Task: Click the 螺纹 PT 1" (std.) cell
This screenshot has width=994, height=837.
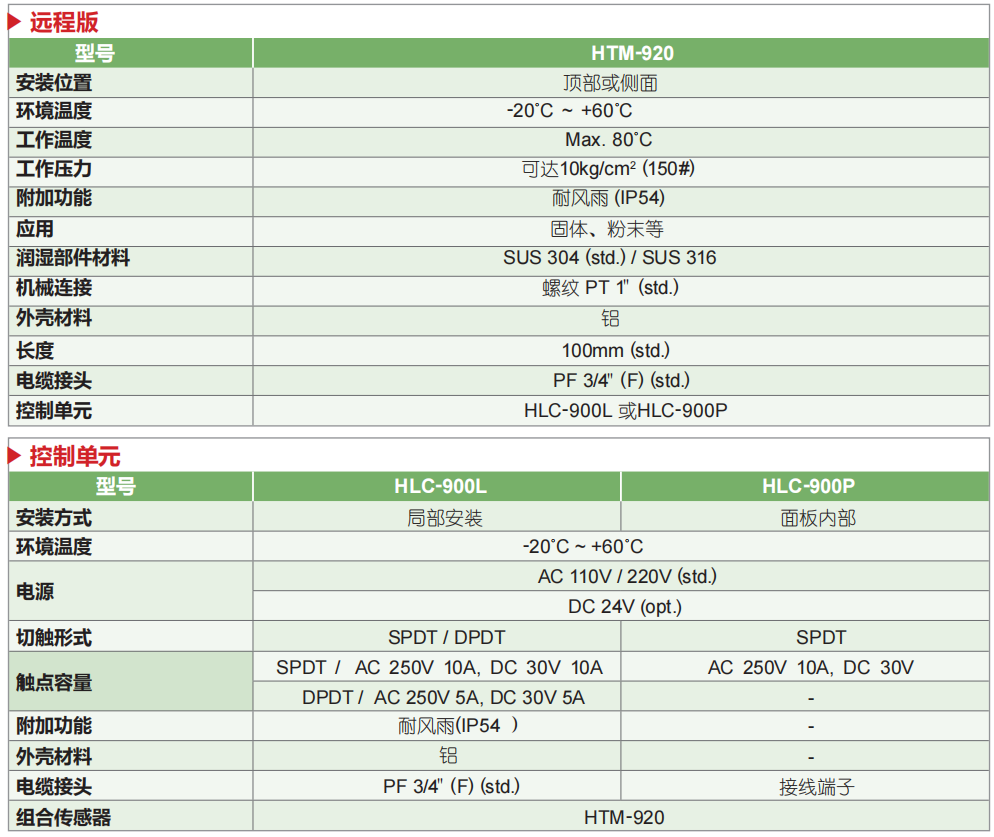Action: coord(621,291)
